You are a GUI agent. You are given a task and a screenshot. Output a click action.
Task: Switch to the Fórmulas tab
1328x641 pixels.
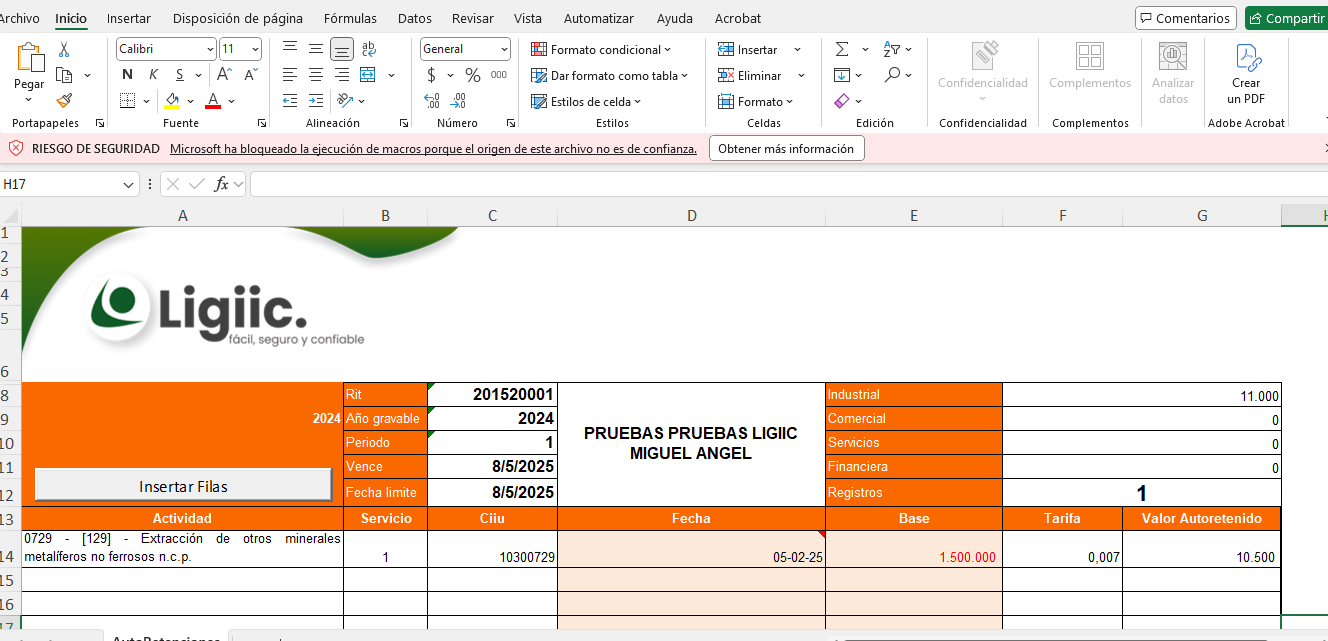pos(351,18)
